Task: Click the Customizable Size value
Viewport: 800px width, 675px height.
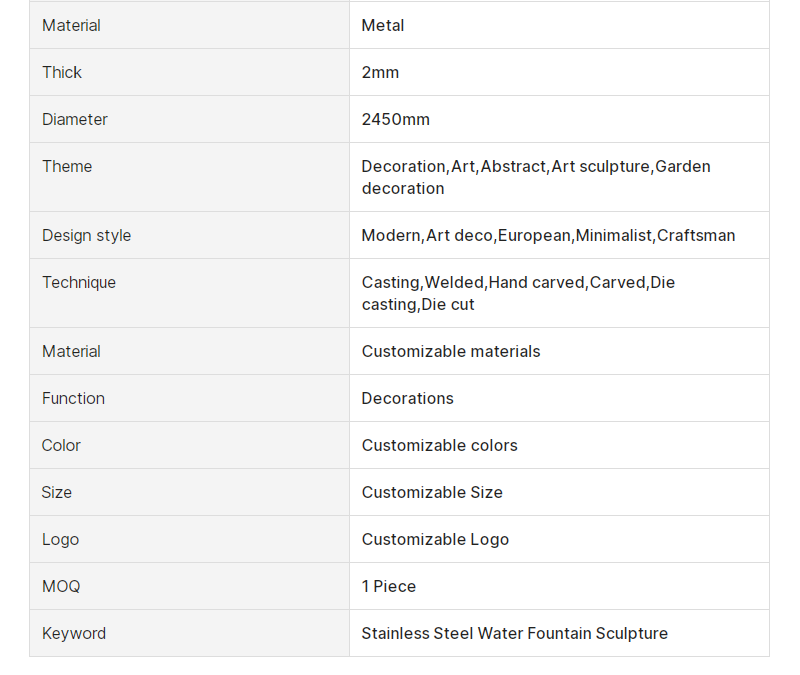Action: 432,492
